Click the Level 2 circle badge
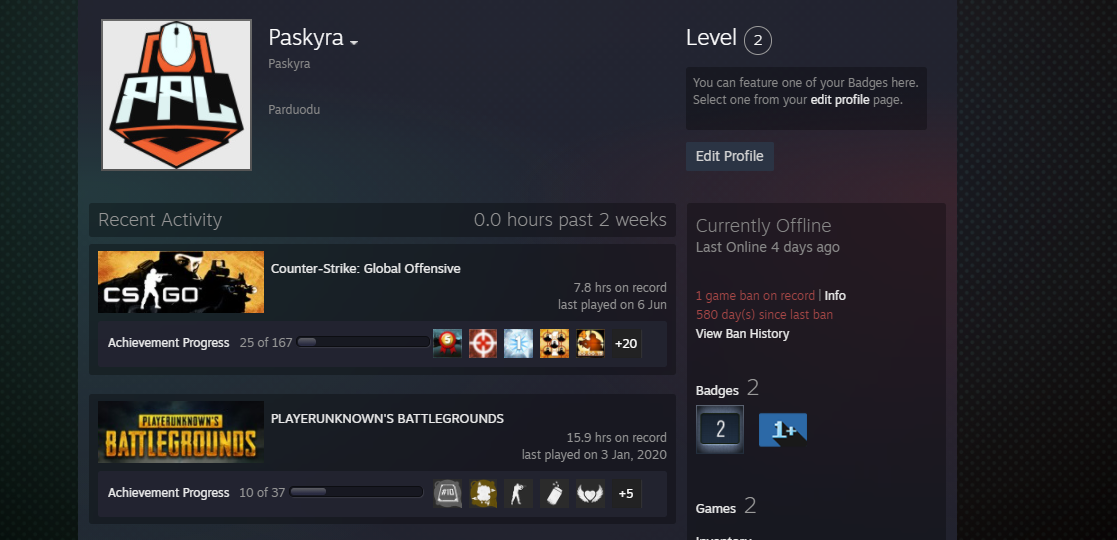This screenshot has width=1117, height=540. pyautogui.click(x=757, y=41)
